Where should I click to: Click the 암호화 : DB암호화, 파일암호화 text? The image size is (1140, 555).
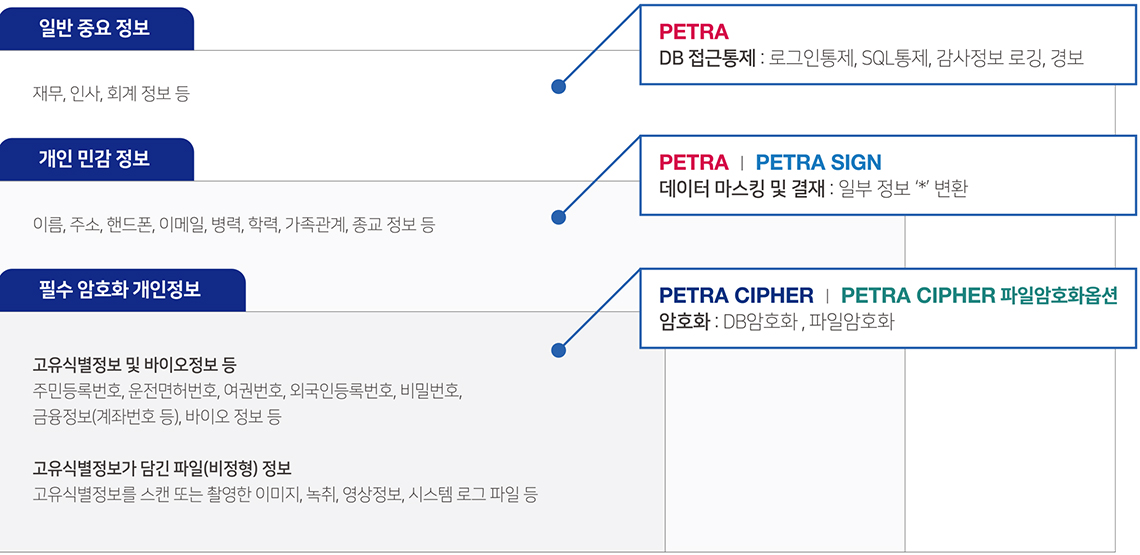[x=775, y=322]
